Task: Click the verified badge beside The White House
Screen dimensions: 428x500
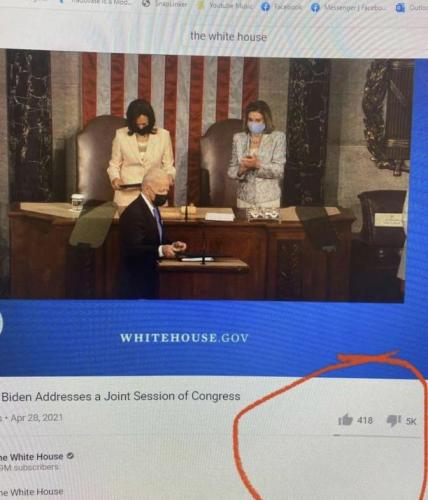Action: pyautogui.click(x=70, y=455)
